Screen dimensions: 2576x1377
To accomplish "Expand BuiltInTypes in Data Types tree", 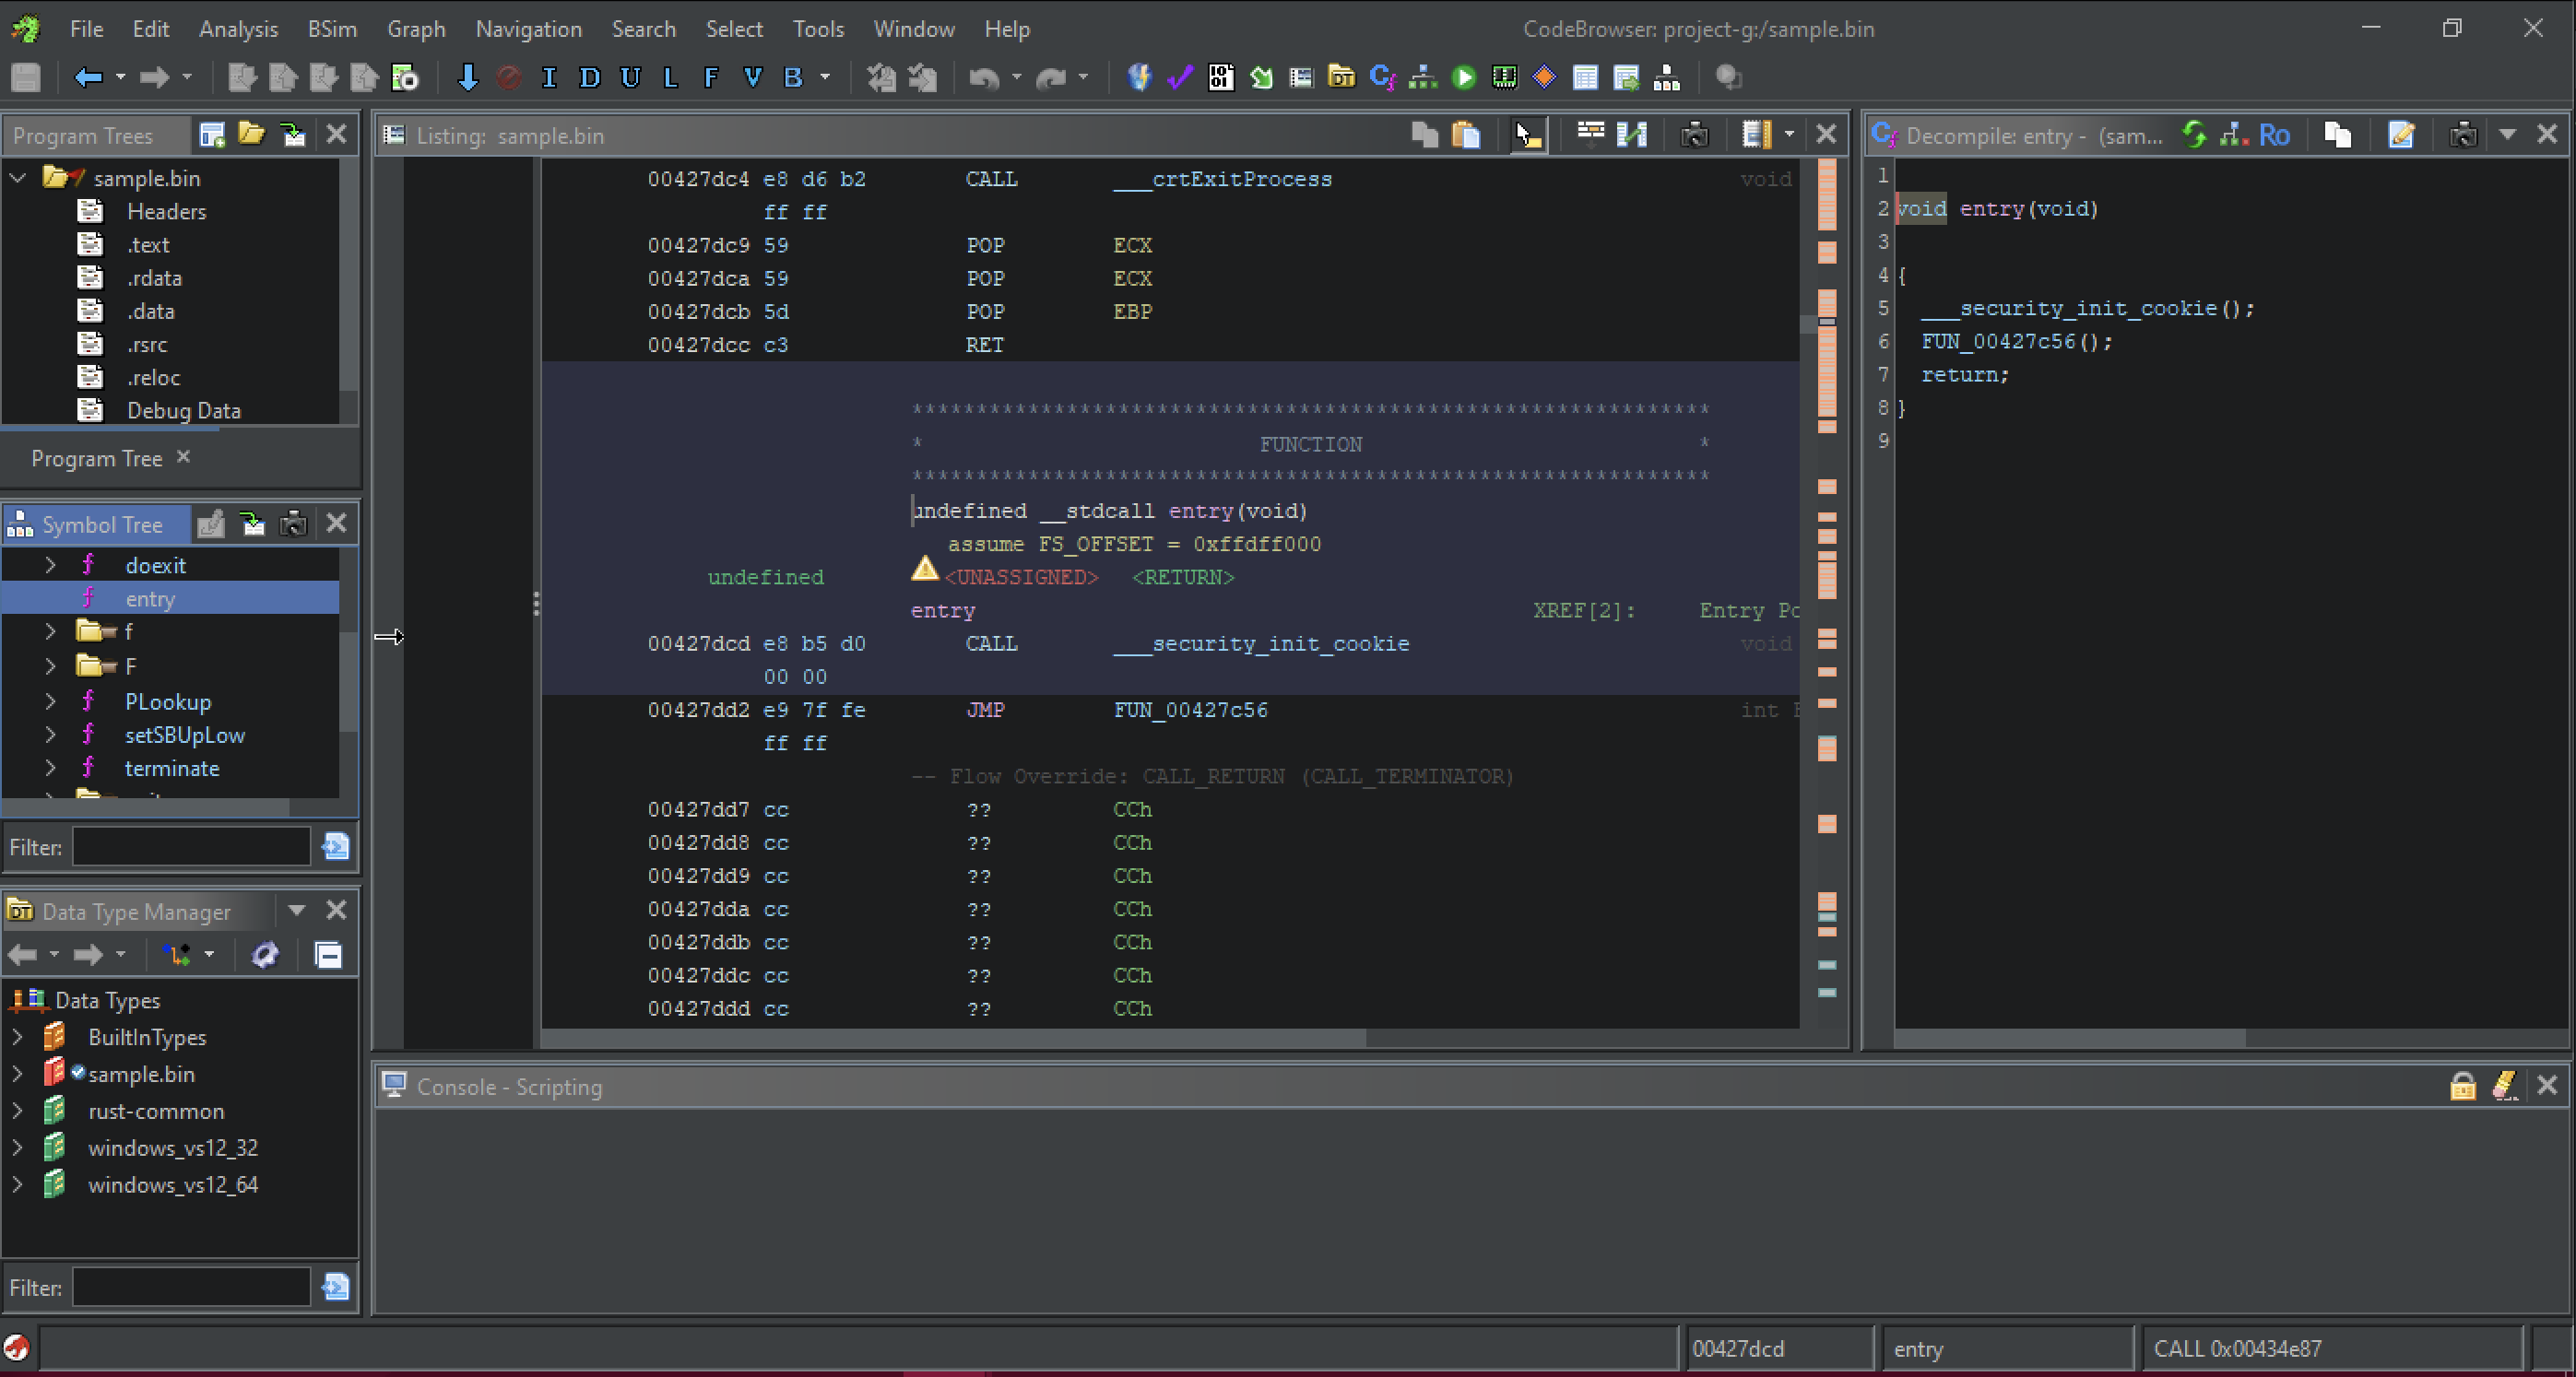I will click(x=17, y=1037).
